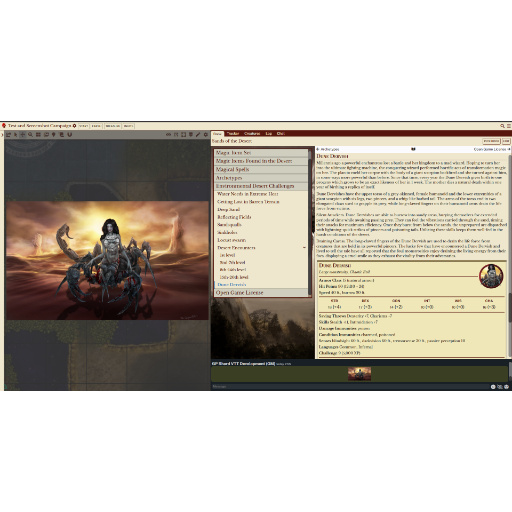Toggle the eye visibility icon above map
This screenshot has height=512, width=512.
coord(168,135)
